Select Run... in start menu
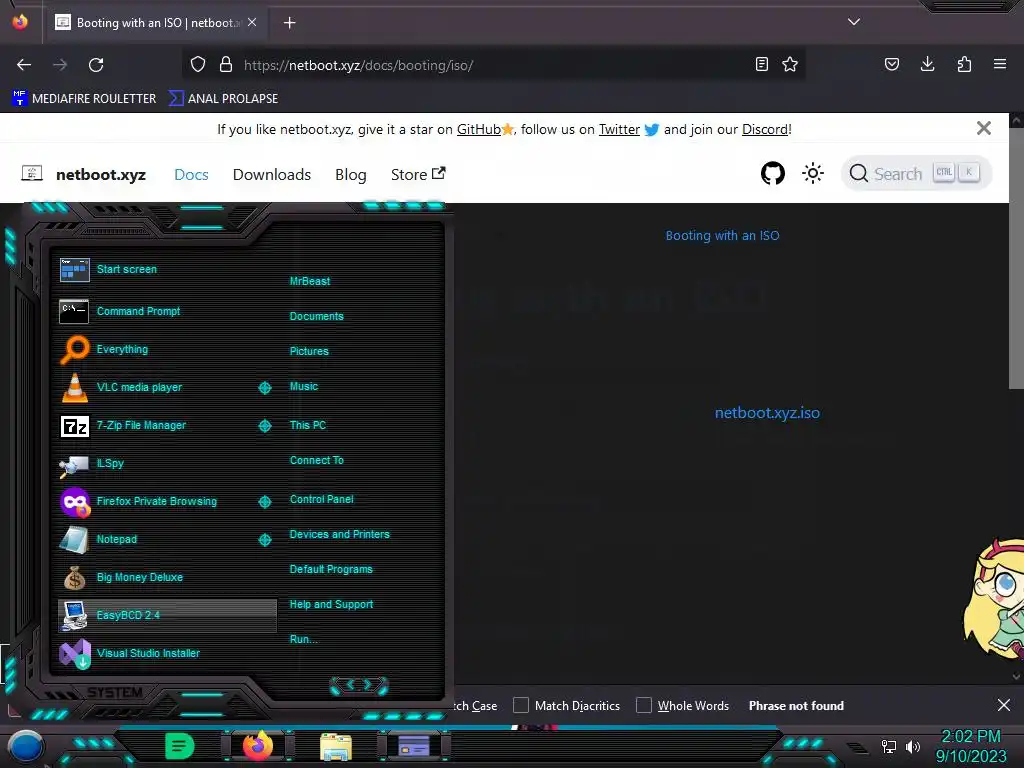 click(304, 639)
